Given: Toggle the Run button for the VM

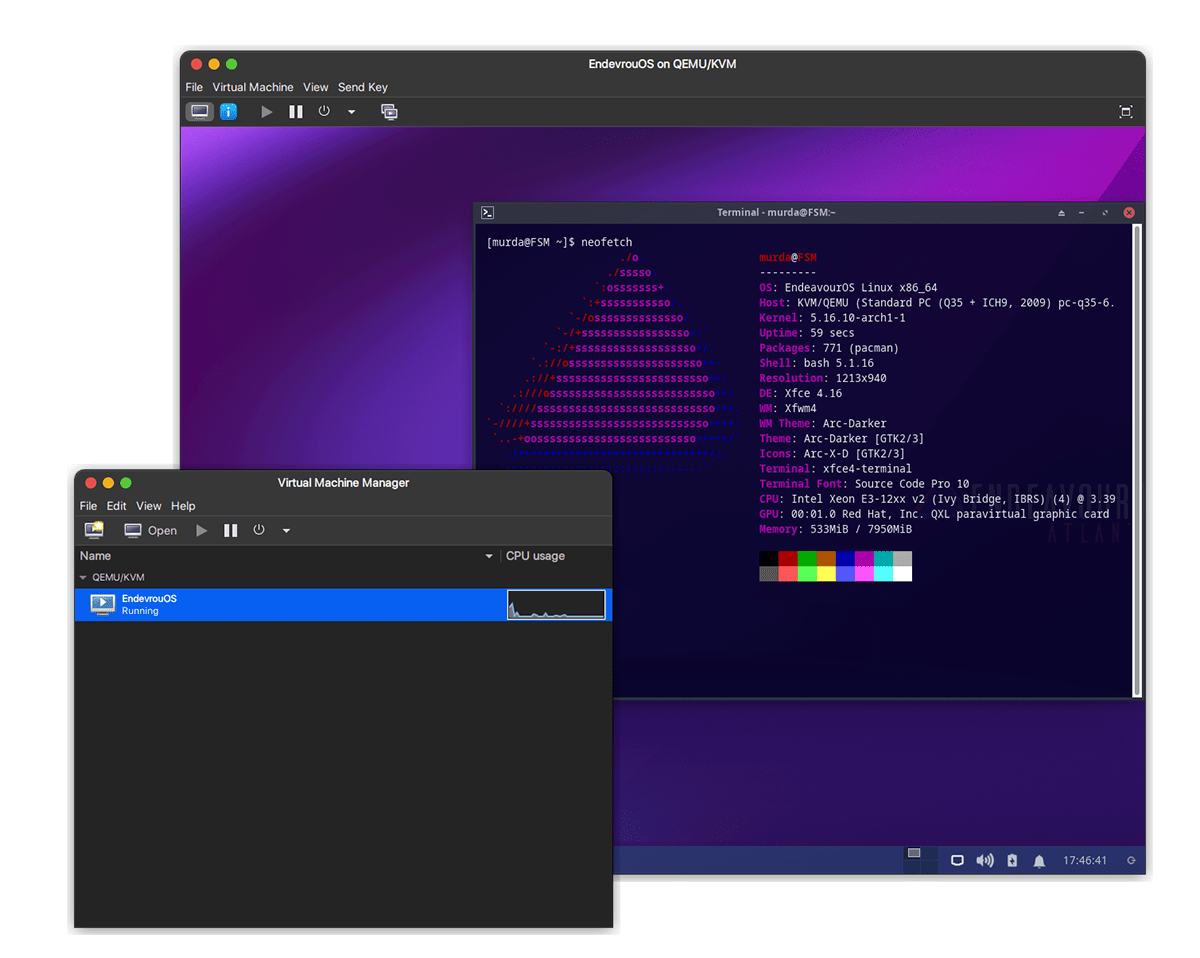Looking at the screenshot, I should (201, 530).
